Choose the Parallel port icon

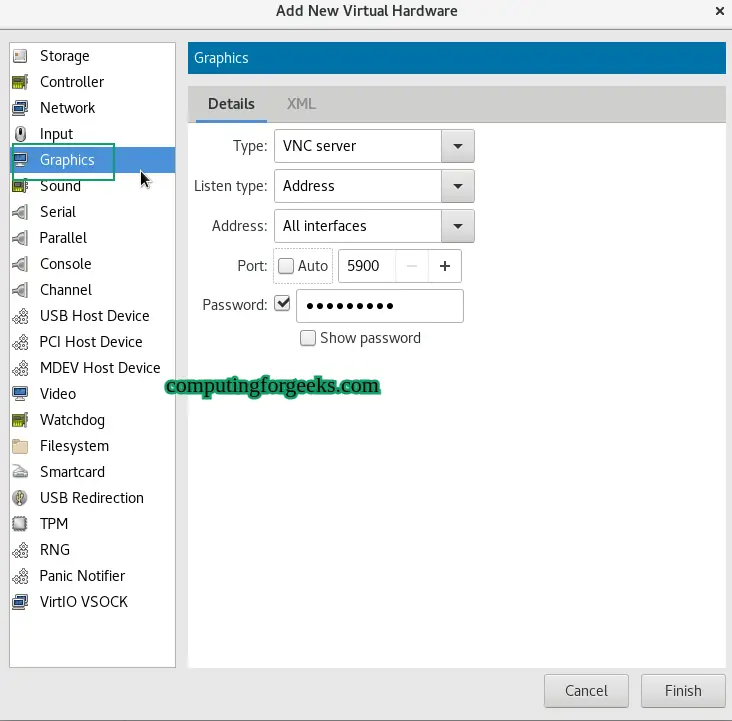20,238
